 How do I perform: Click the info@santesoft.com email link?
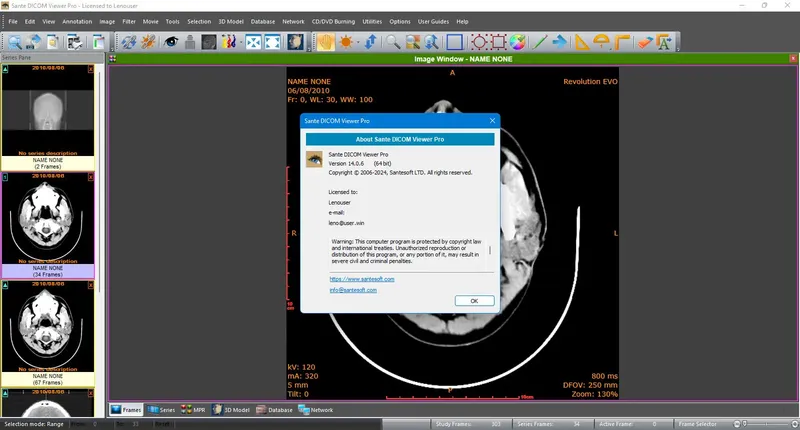click(353, 290)
